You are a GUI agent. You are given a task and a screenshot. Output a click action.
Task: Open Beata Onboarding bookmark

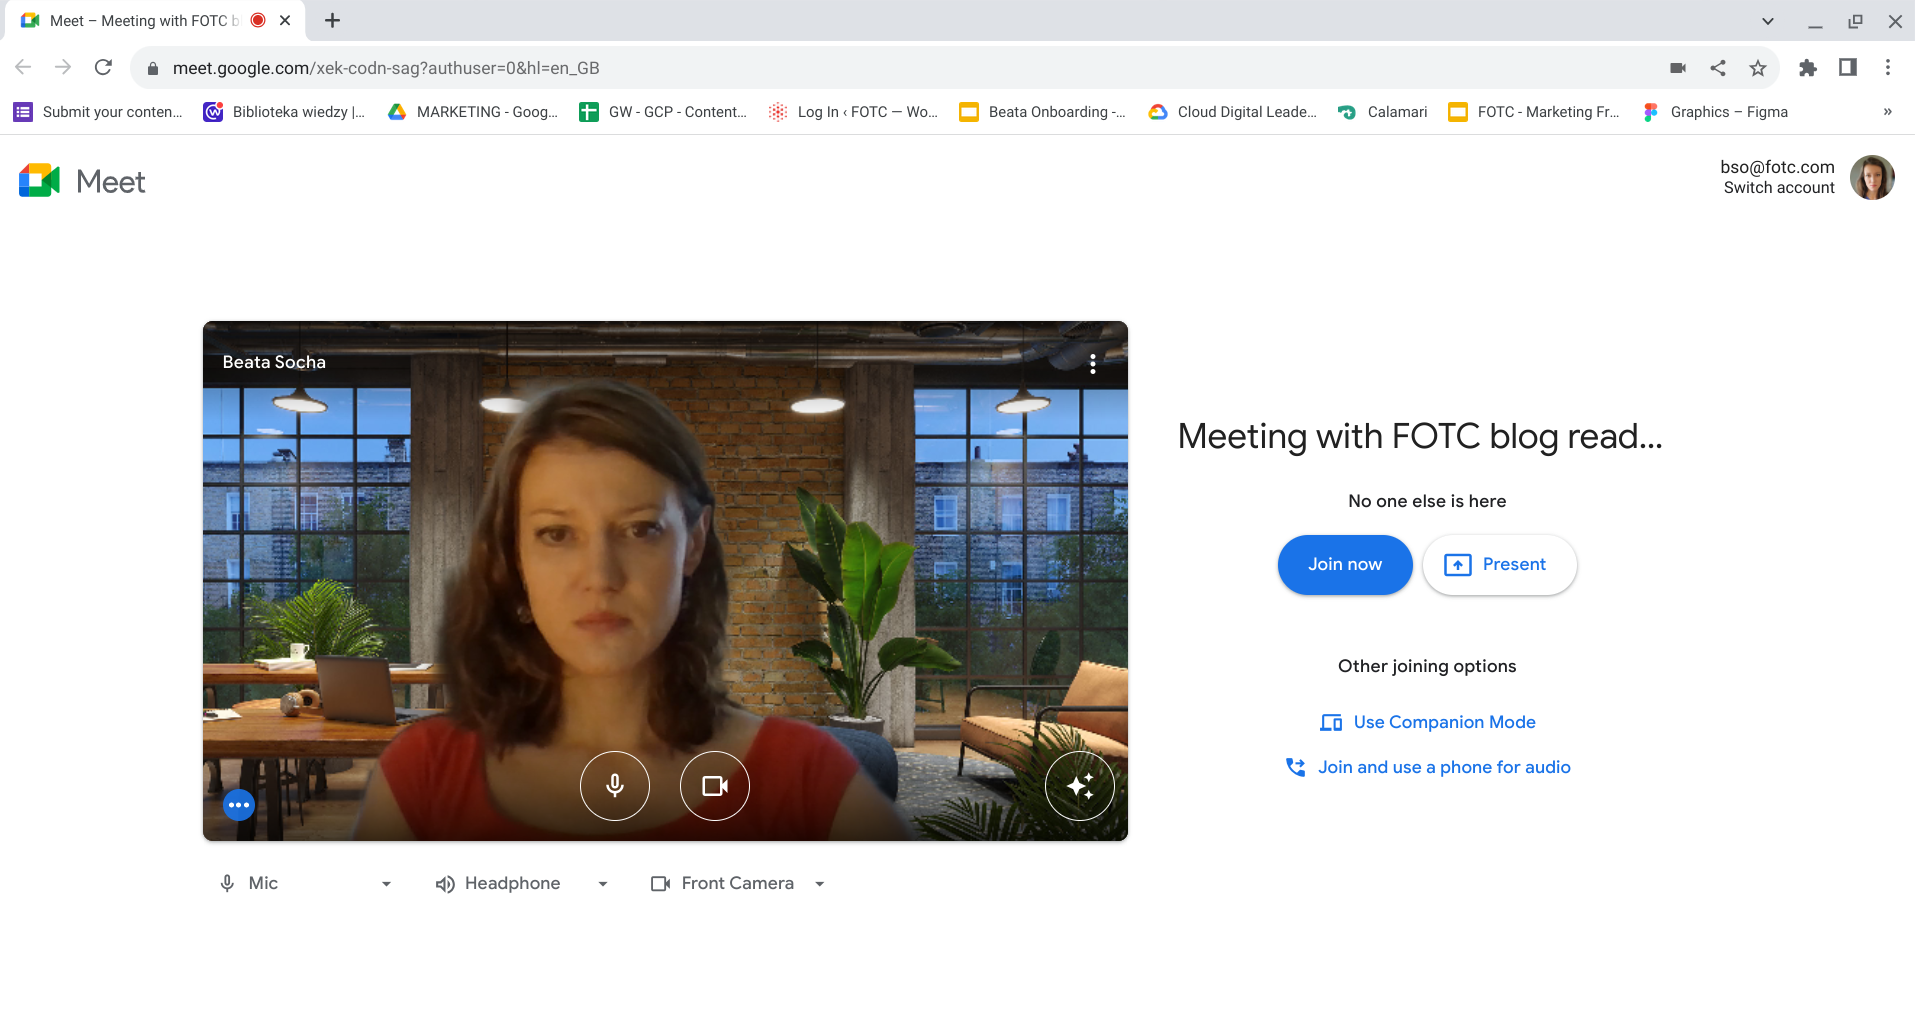[1043, 112]
